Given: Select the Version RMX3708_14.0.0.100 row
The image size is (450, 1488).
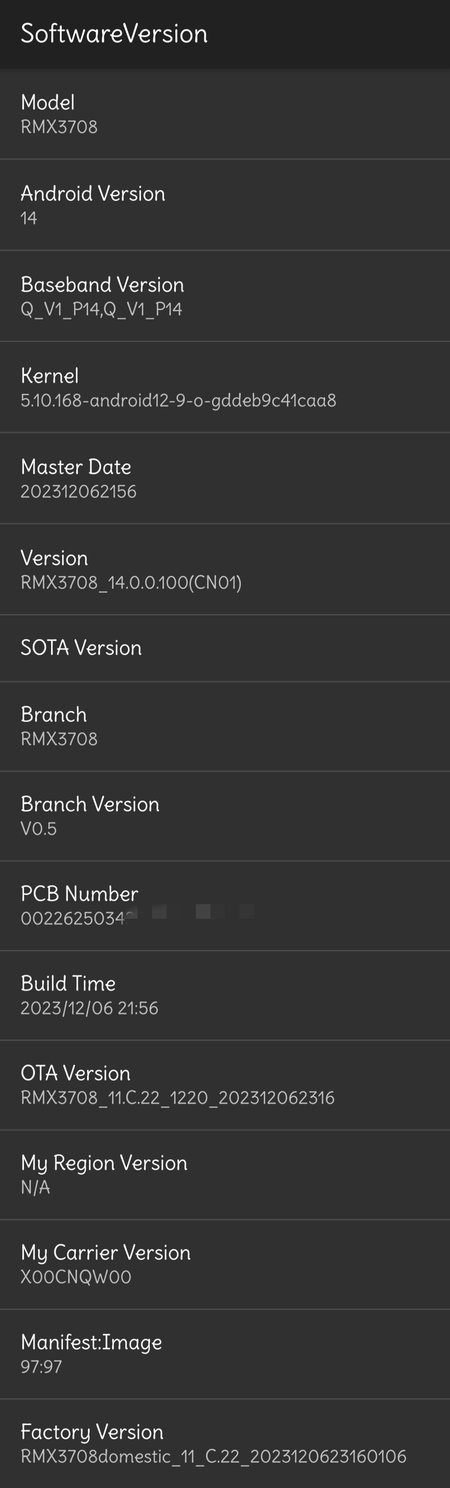Looking at the screenshot, I should pyautogui.click(x=225, y=569).
